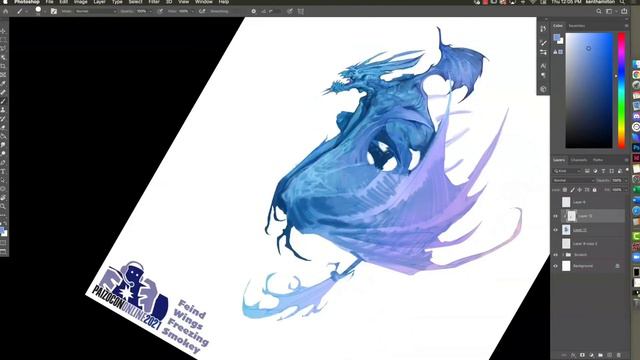Switch to the Swatches tab

click(577, 26)
